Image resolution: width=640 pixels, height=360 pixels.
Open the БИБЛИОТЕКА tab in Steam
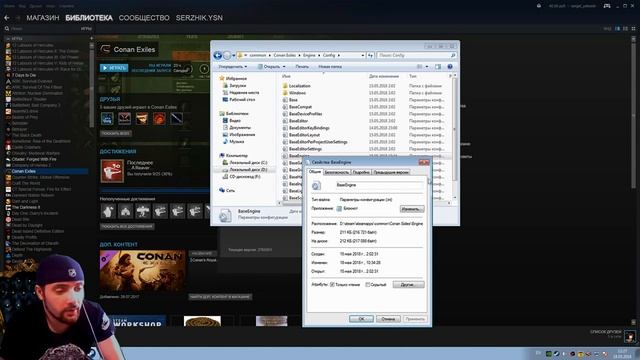pos(89,18)
